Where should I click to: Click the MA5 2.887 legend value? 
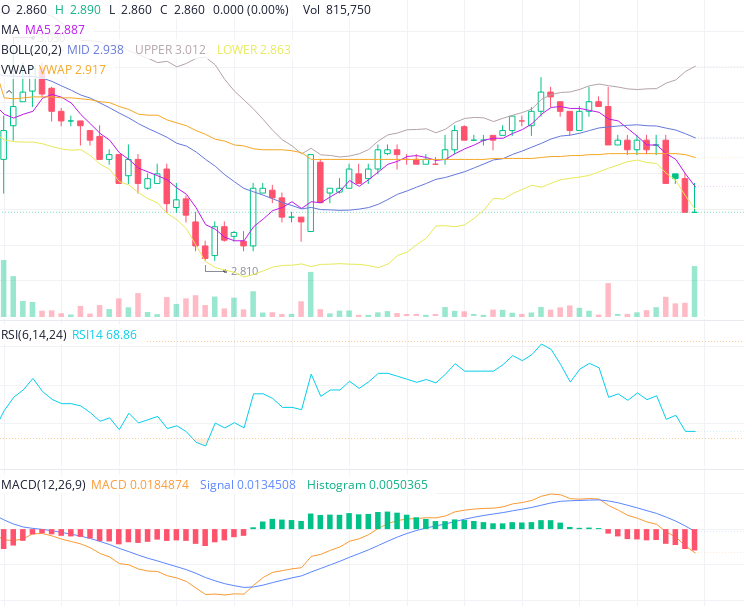click(55, 30)
